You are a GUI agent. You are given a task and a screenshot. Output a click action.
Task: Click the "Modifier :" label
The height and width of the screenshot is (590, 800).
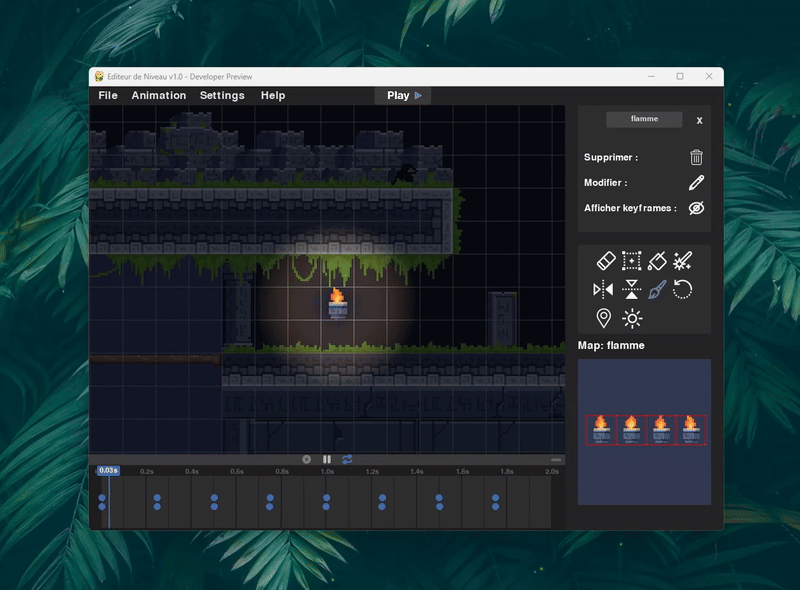click(x=606, y=182)
